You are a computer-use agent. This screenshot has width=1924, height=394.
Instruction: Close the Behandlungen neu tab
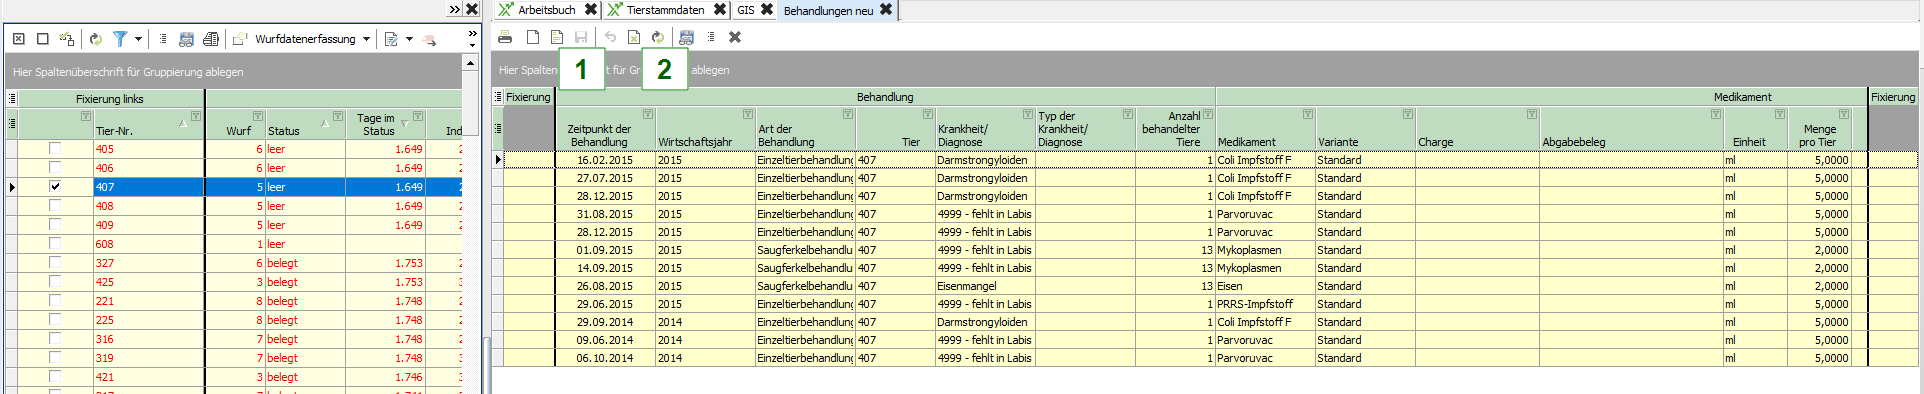click(886, 9)
